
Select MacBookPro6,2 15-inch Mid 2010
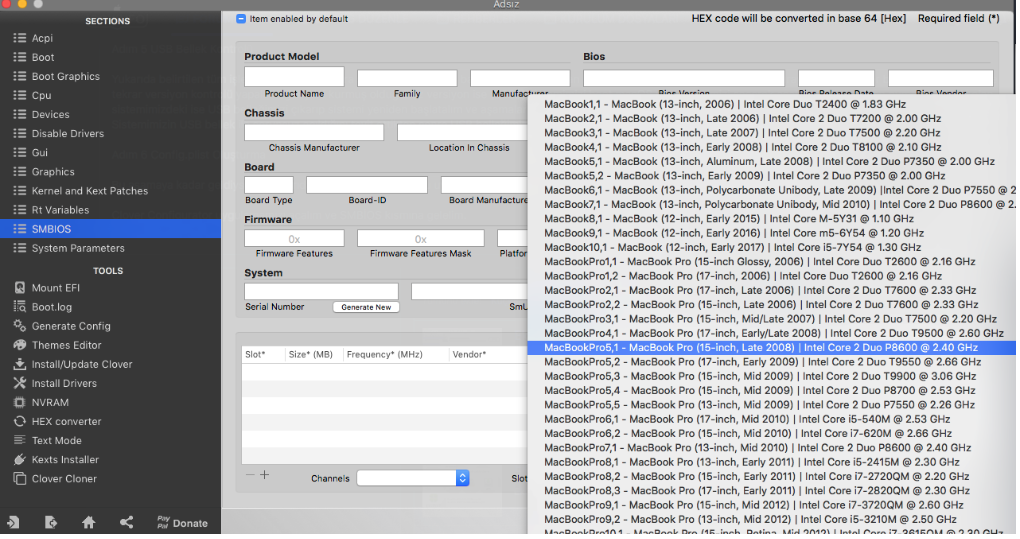(x=772, y=433)
